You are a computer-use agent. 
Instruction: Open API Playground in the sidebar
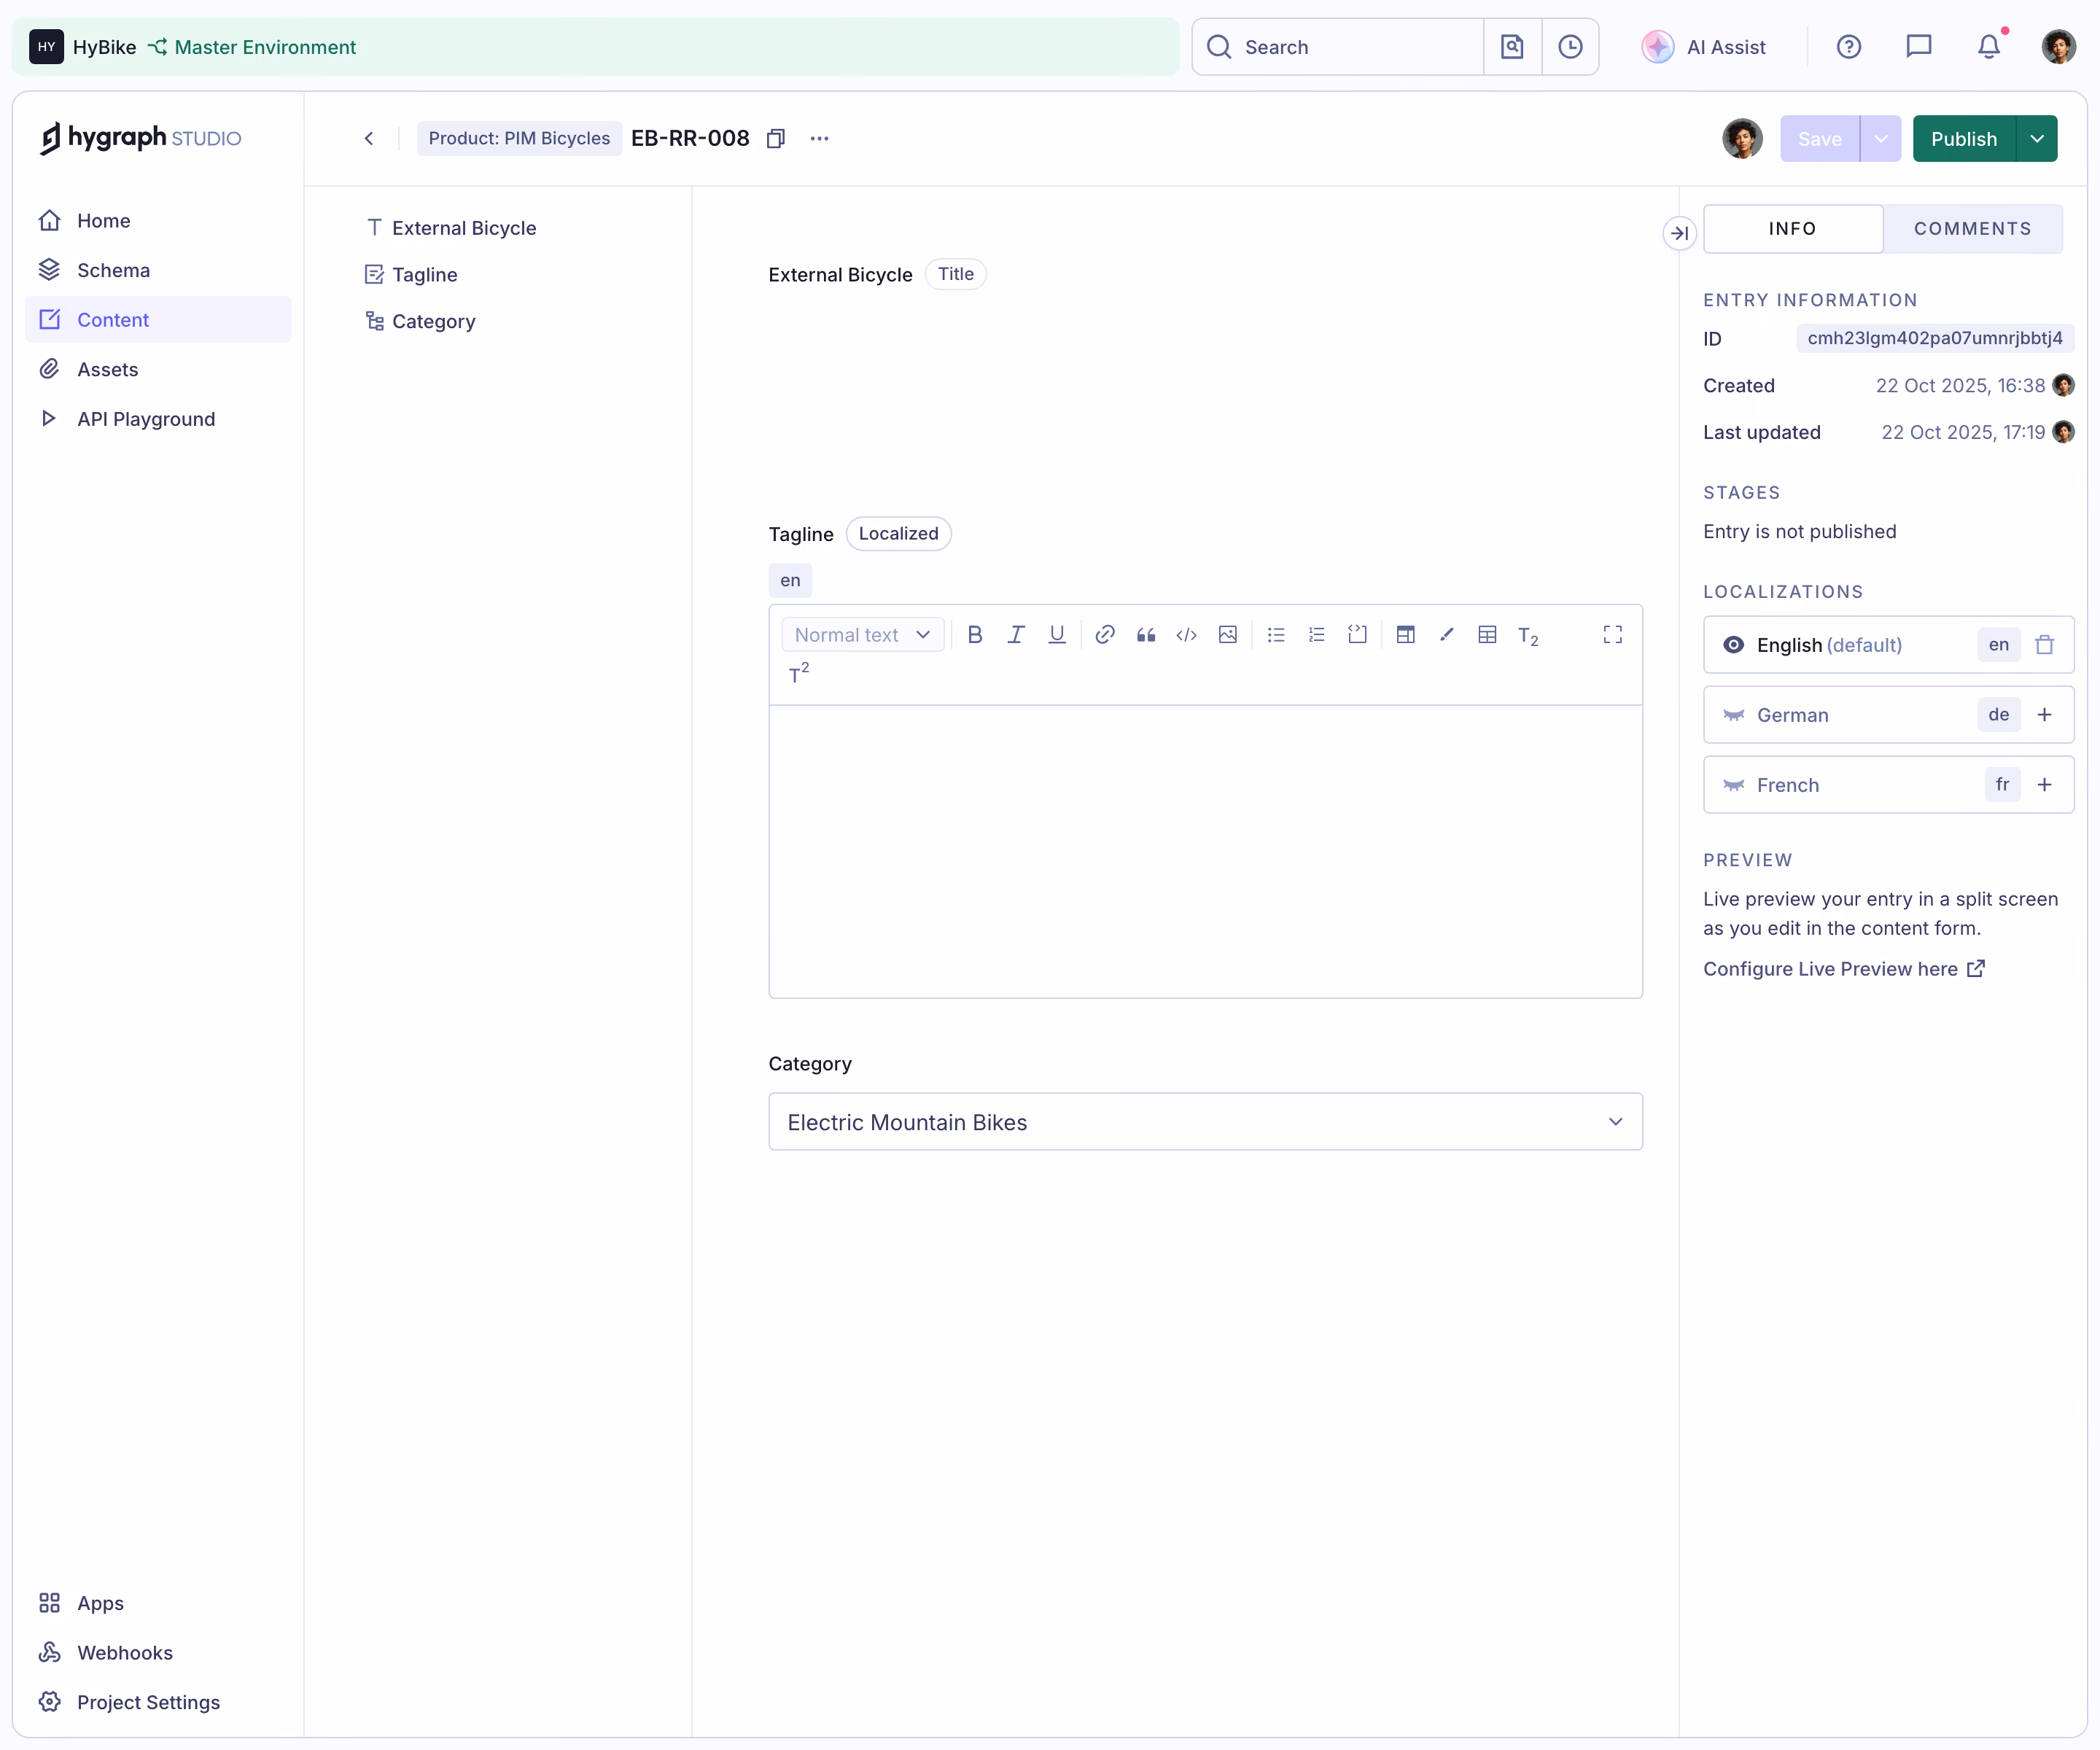point(158,419)
